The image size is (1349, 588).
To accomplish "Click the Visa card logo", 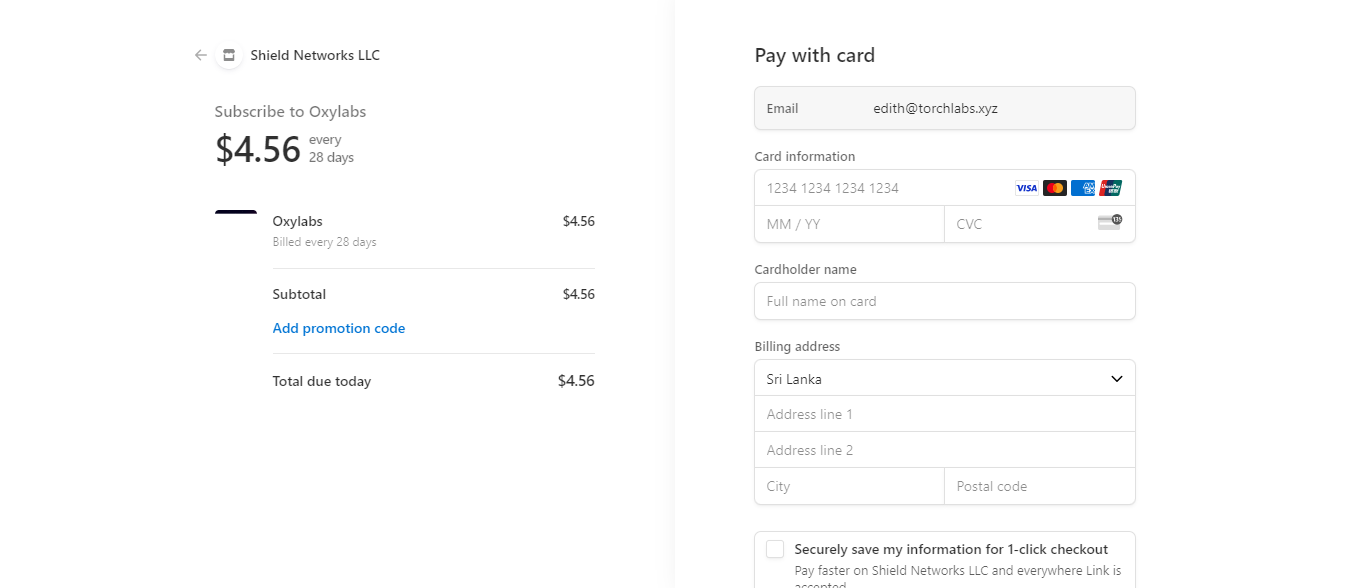I will (x=1026, y=188).
